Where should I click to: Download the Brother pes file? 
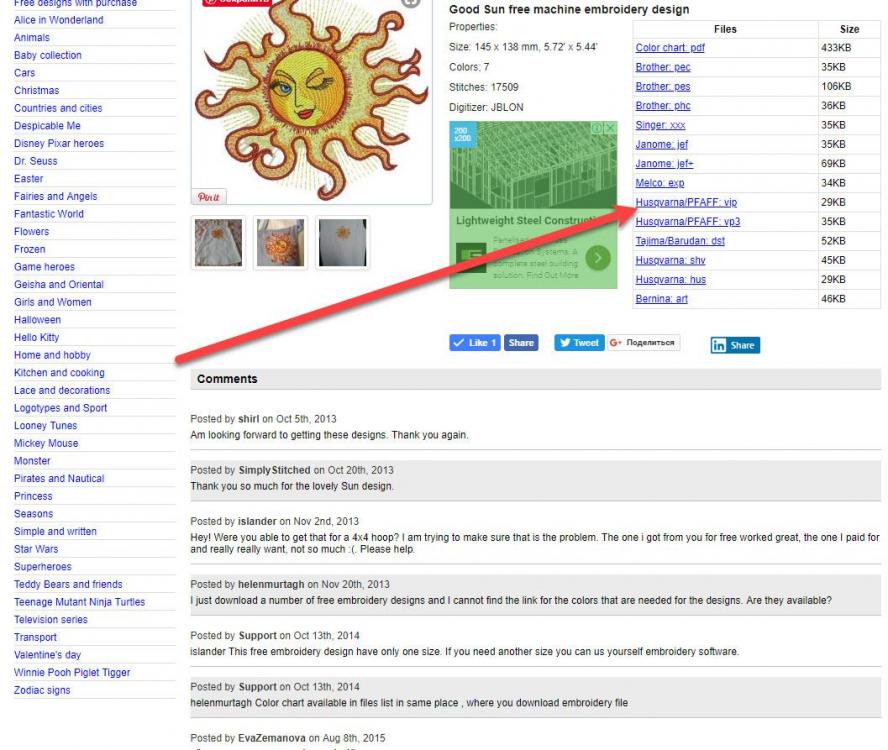point(661,85)
